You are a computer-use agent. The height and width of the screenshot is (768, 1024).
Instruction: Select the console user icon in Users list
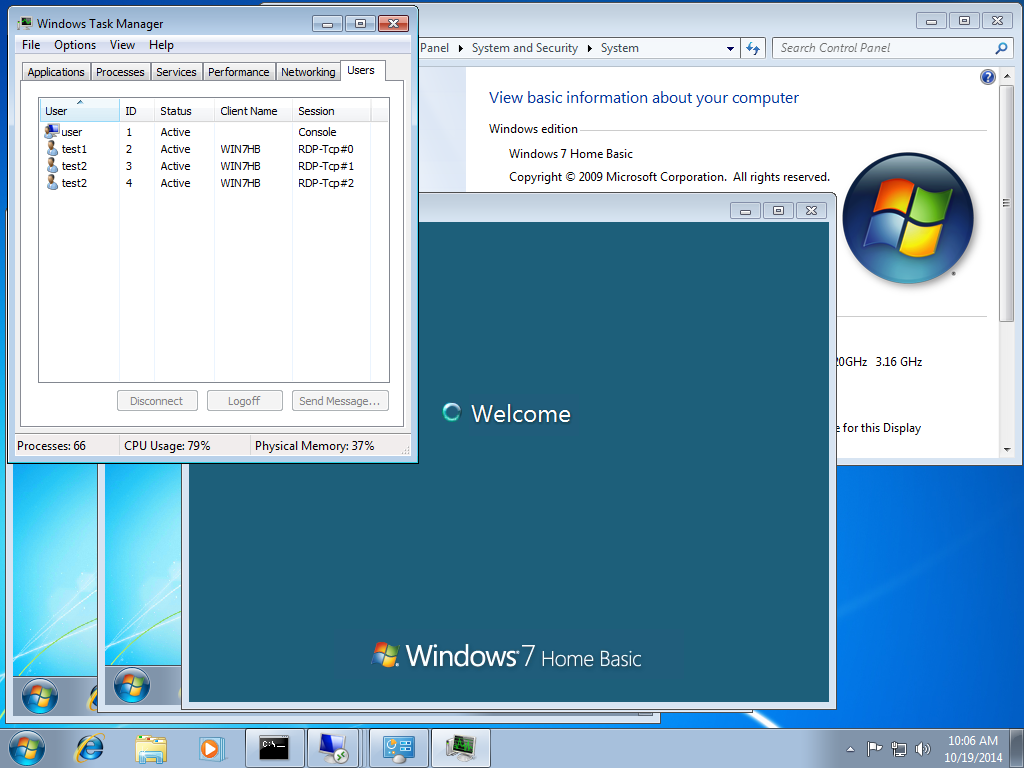click(x=52, y=131)
